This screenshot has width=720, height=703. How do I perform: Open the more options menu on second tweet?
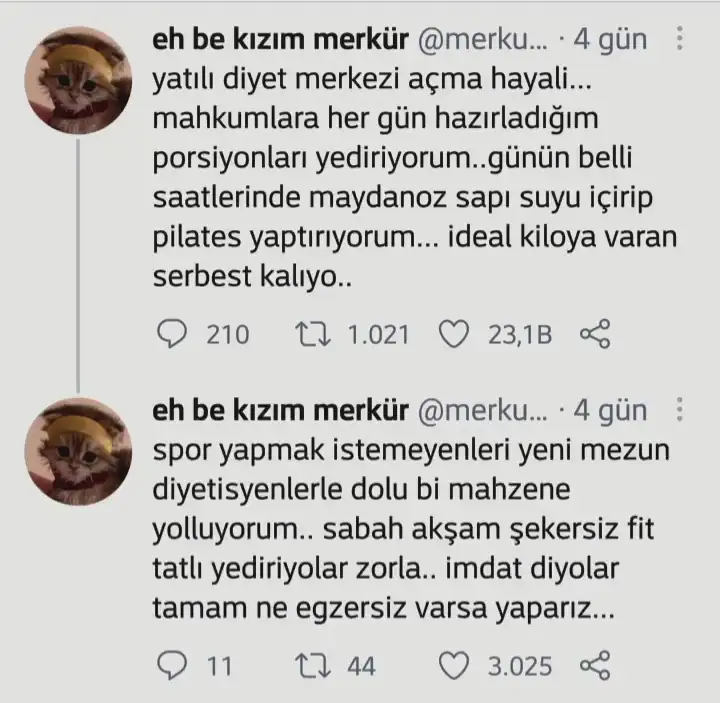tap(681, 410)
